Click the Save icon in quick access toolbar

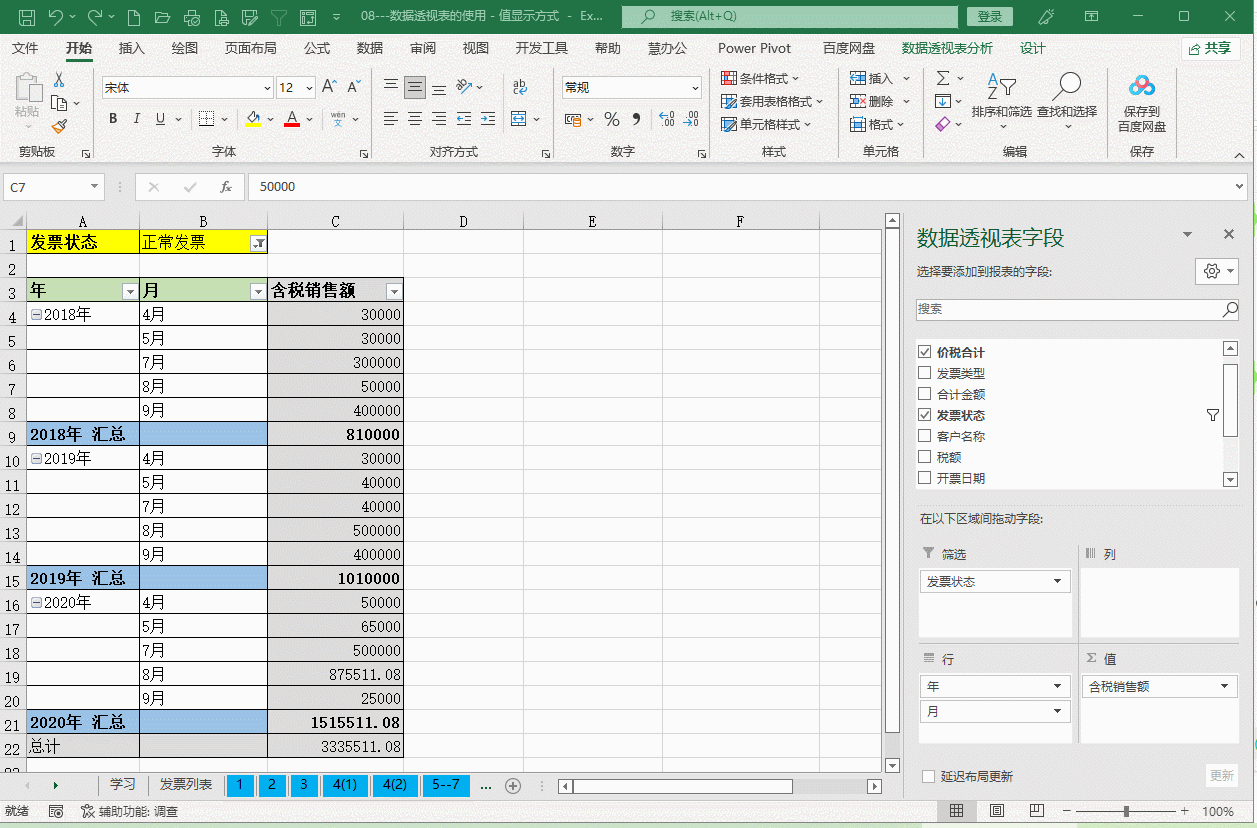pyautogui.click(x=27, y=17)
